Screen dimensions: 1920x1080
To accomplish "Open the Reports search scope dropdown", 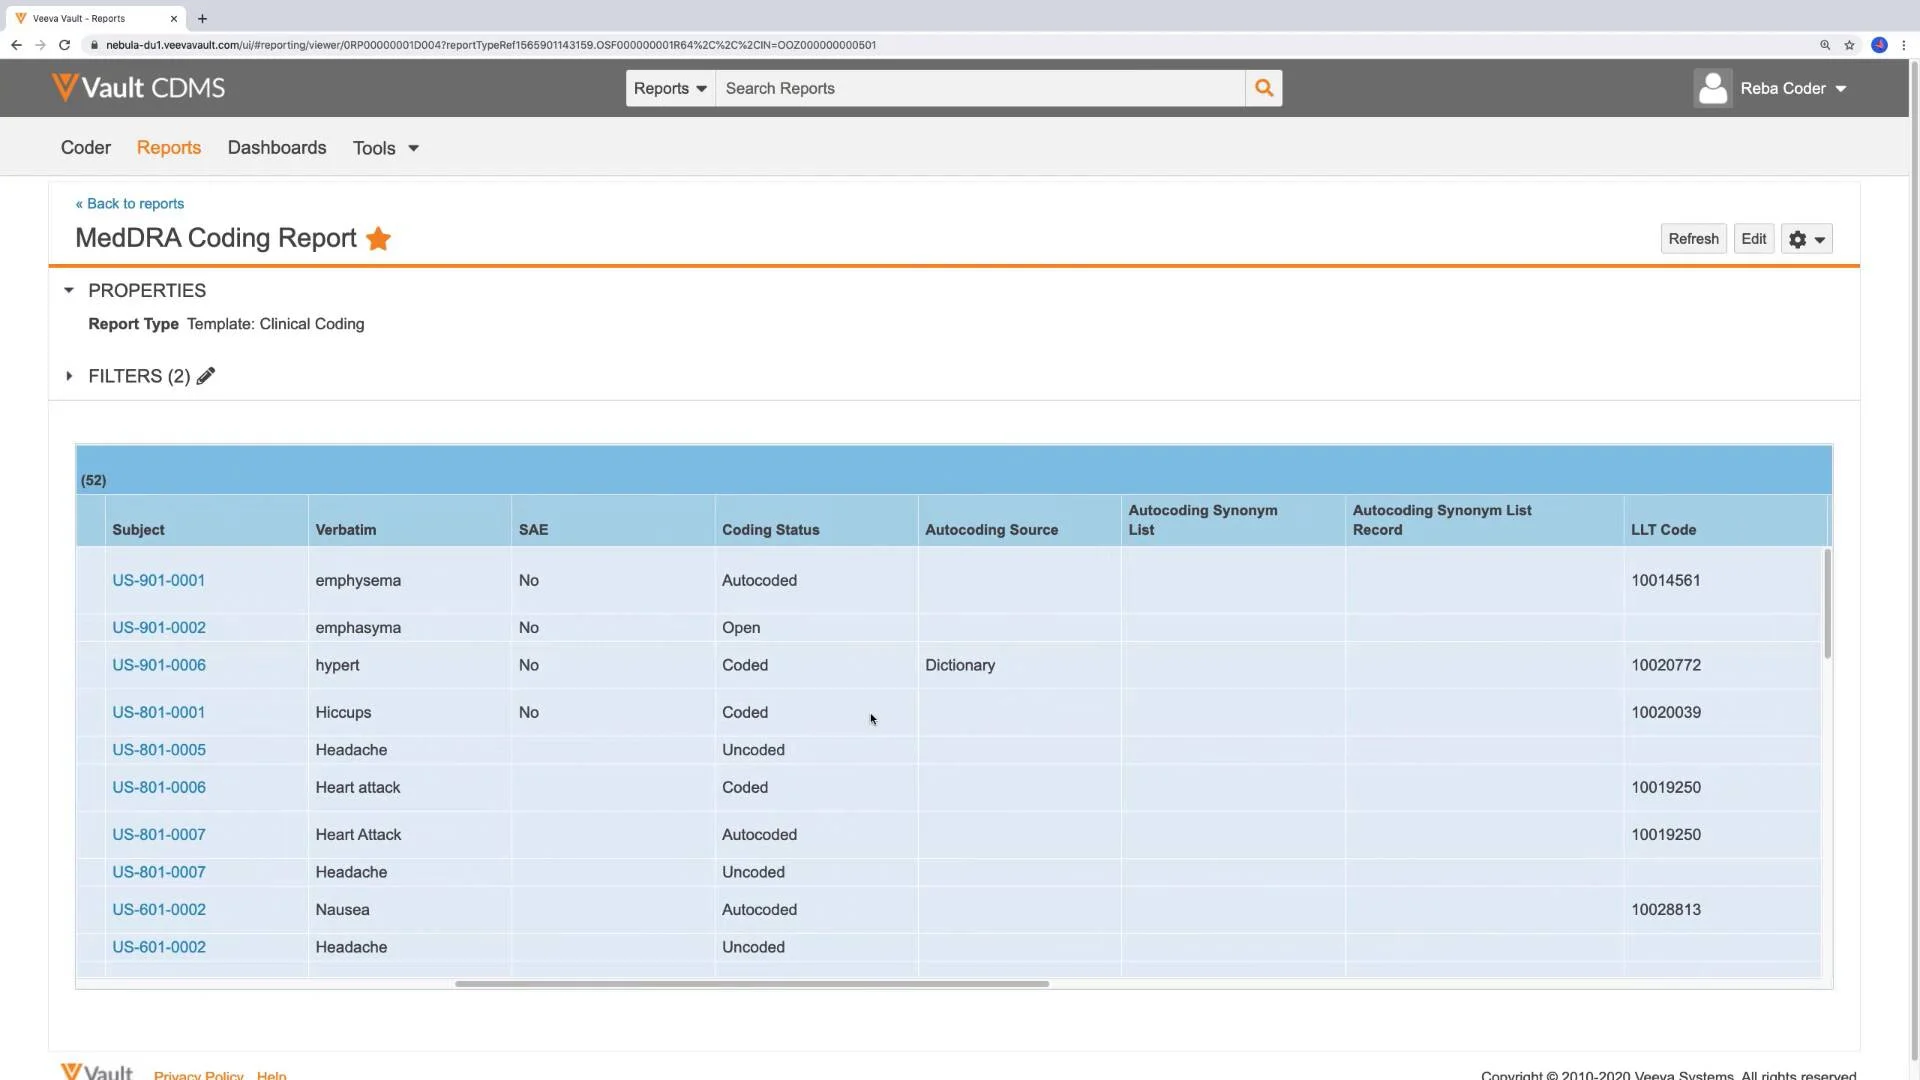I will [x=670, y=88].
